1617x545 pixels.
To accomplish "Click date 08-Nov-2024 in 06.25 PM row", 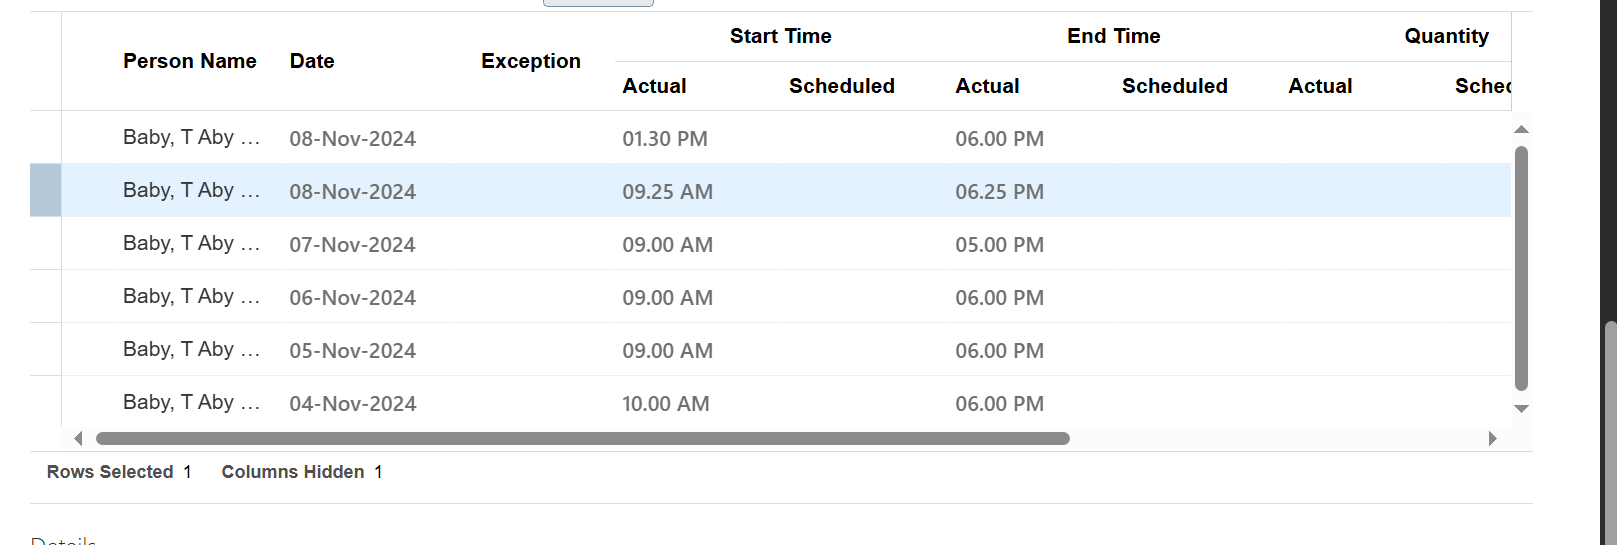I will (x=353, y=192).
